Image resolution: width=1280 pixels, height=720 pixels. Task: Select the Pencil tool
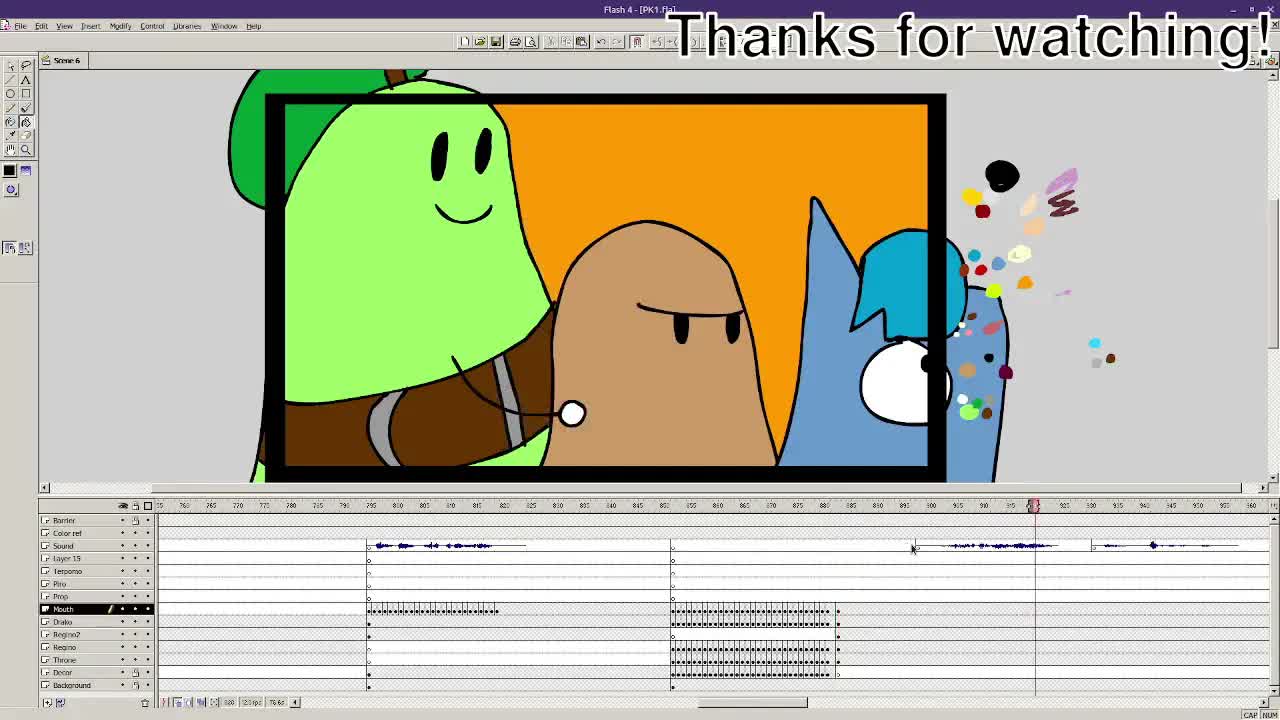10,108
